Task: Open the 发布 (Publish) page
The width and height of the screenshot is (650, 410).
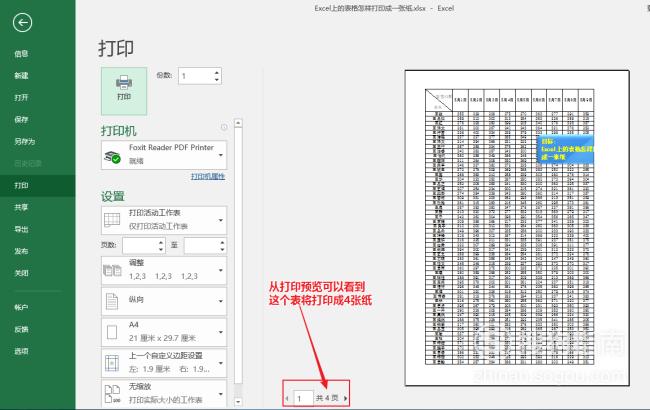Action: click(21, 251)
